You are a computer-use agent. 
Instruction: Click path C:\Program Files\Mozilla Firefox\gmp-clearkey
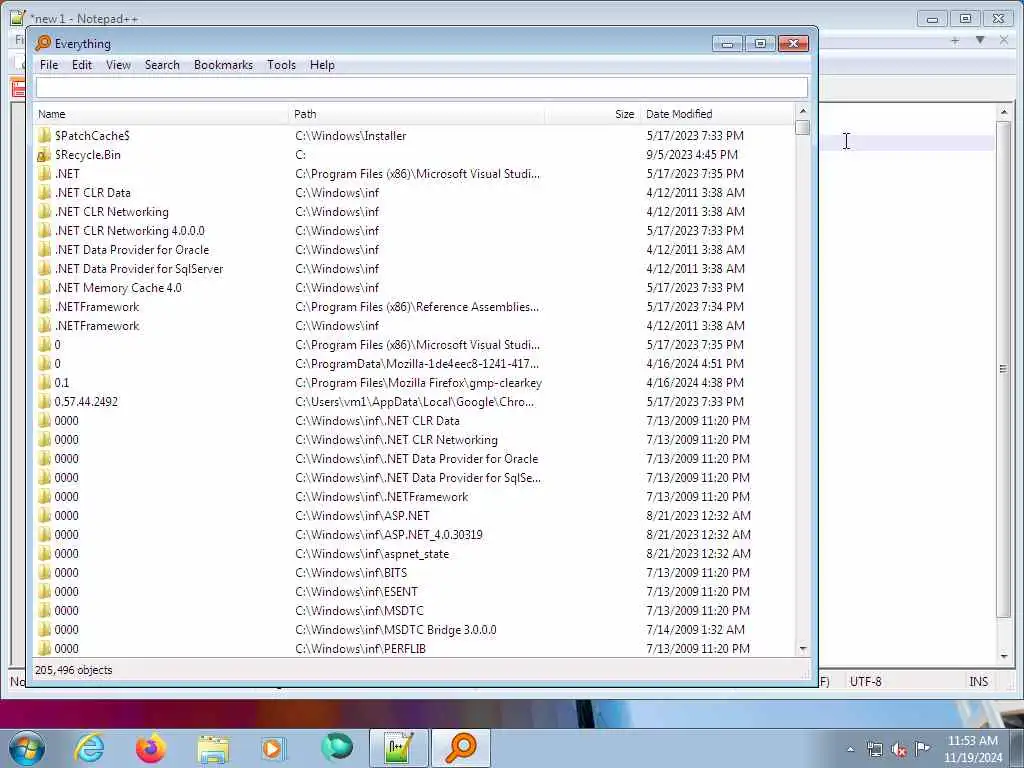(419, 383)
